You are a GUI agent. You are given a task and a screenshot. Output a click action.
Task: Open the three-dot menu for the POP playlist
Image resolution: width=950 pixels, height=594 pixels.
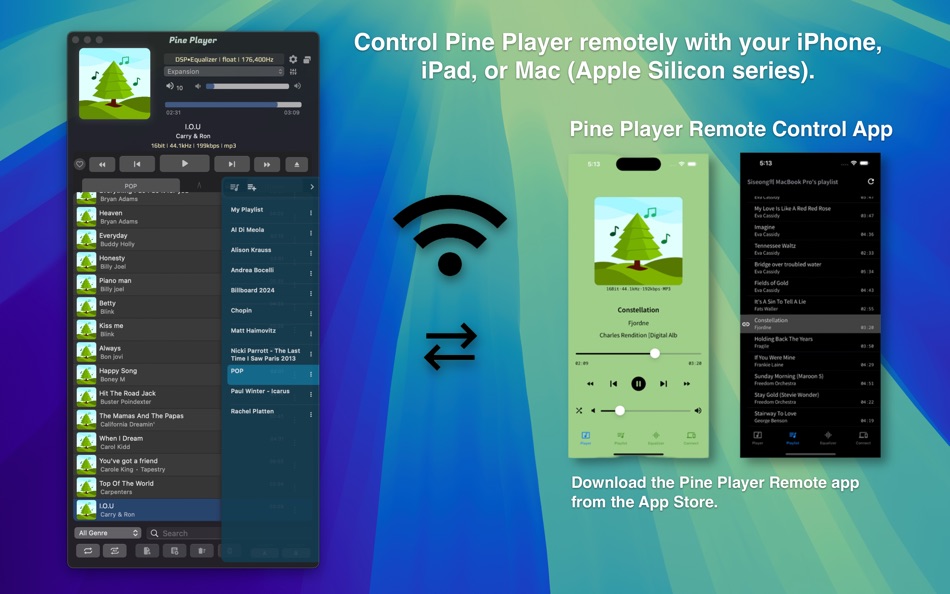click(311, 375)
